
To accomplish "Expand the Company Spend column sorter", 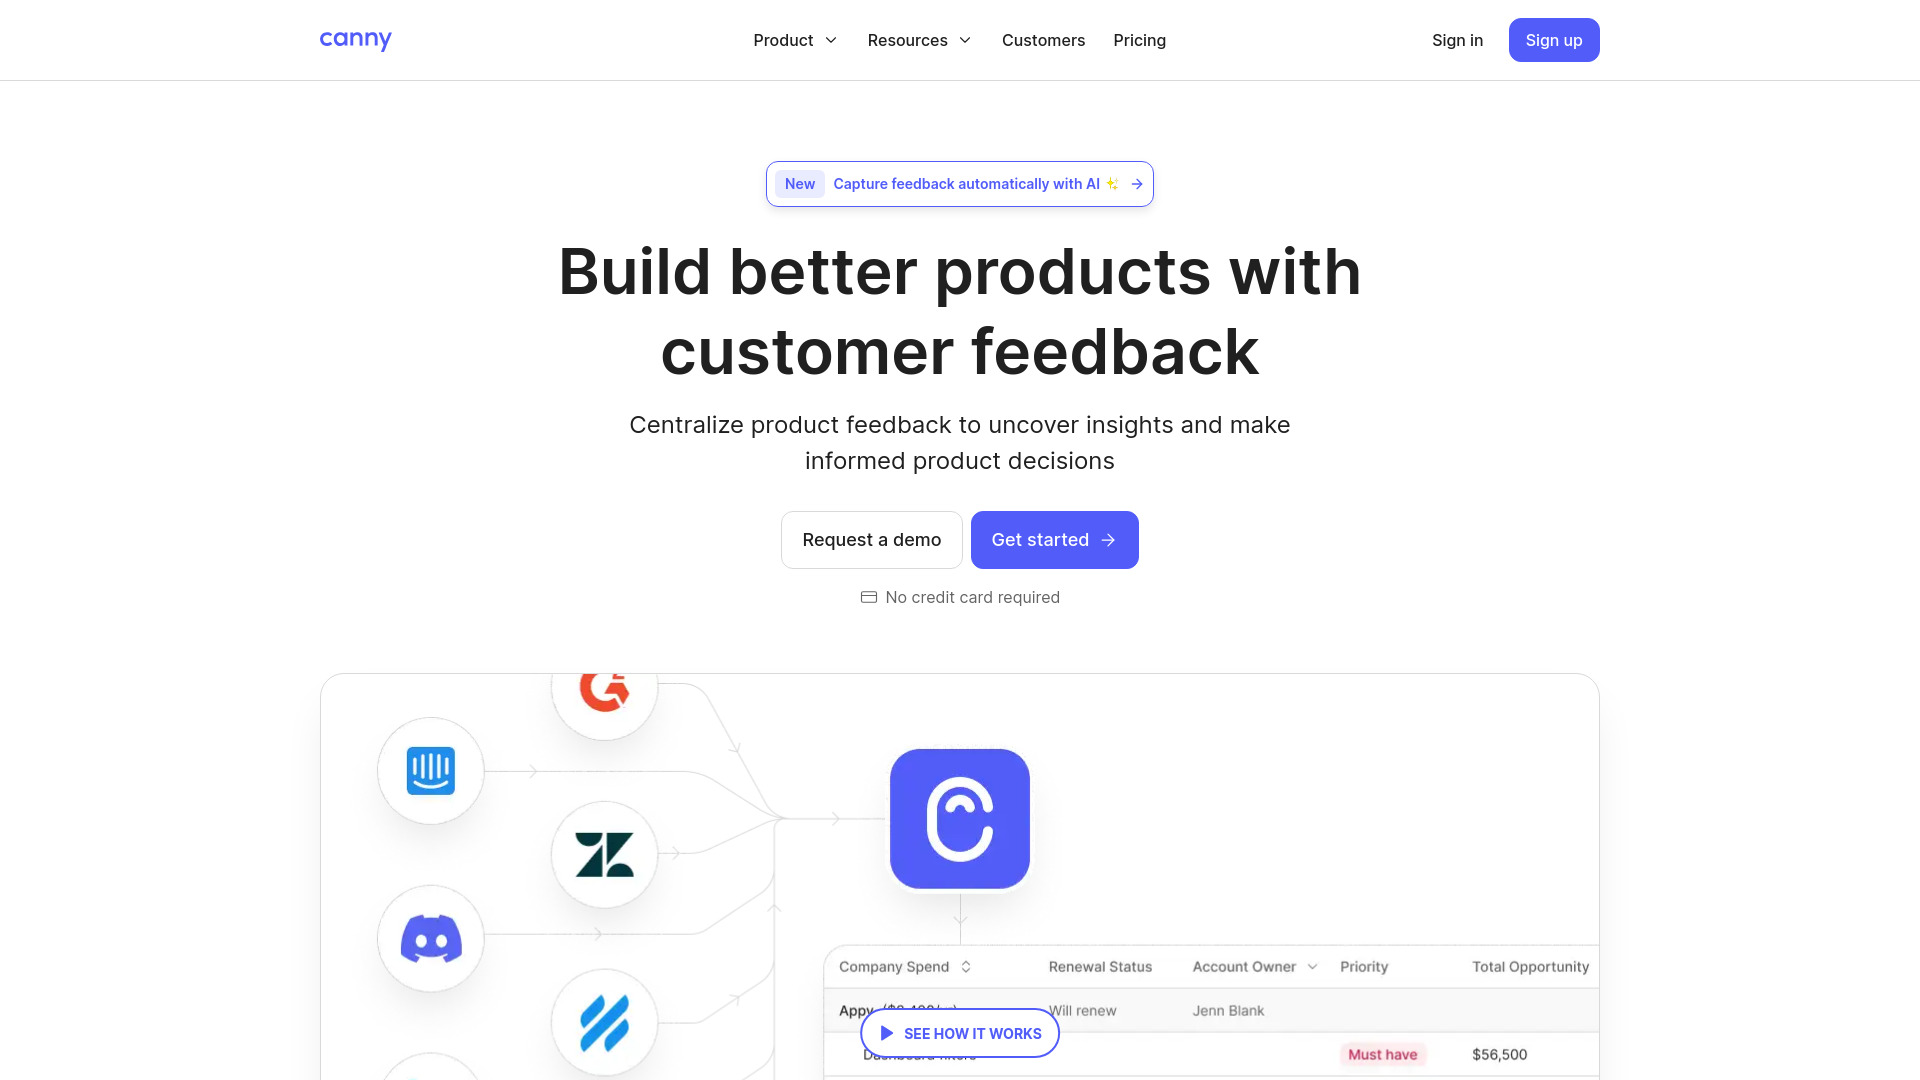I will click(x=964, y=967).
